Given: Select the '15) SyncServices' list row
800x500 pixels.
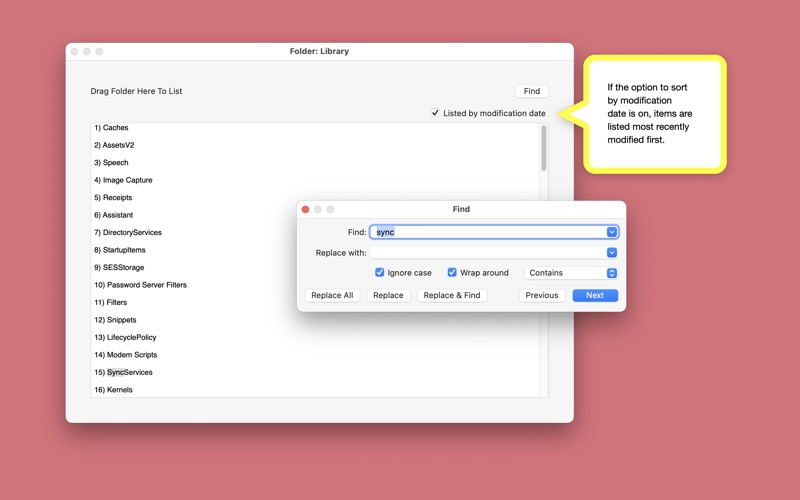Looking at the screenshot, I should (315, 372).
